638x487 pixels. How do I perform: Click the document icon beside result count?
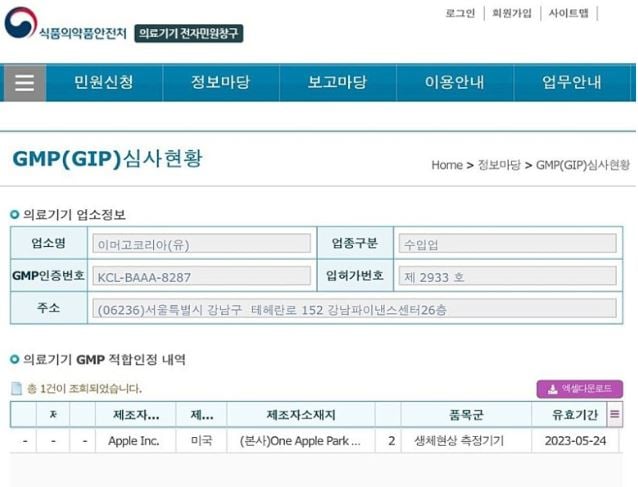tap(16, 389)
